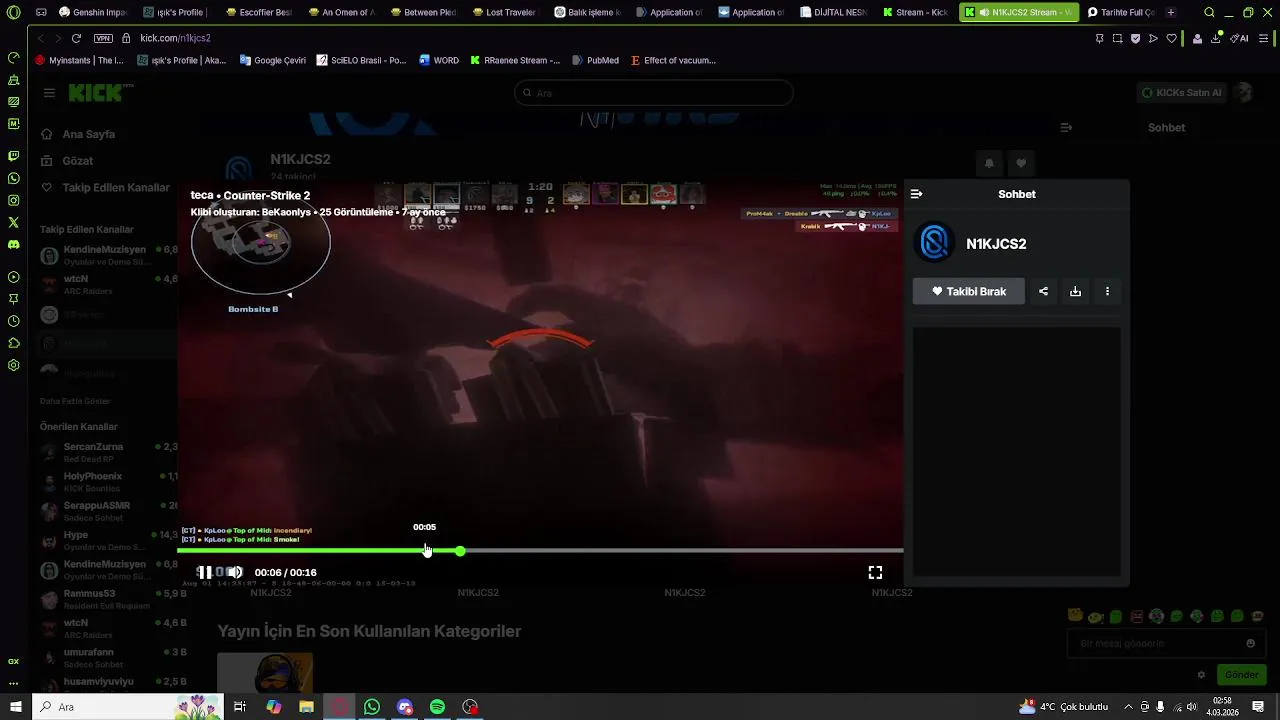Open Spotify from the Windows taskbar

click(x=437, y=707)
